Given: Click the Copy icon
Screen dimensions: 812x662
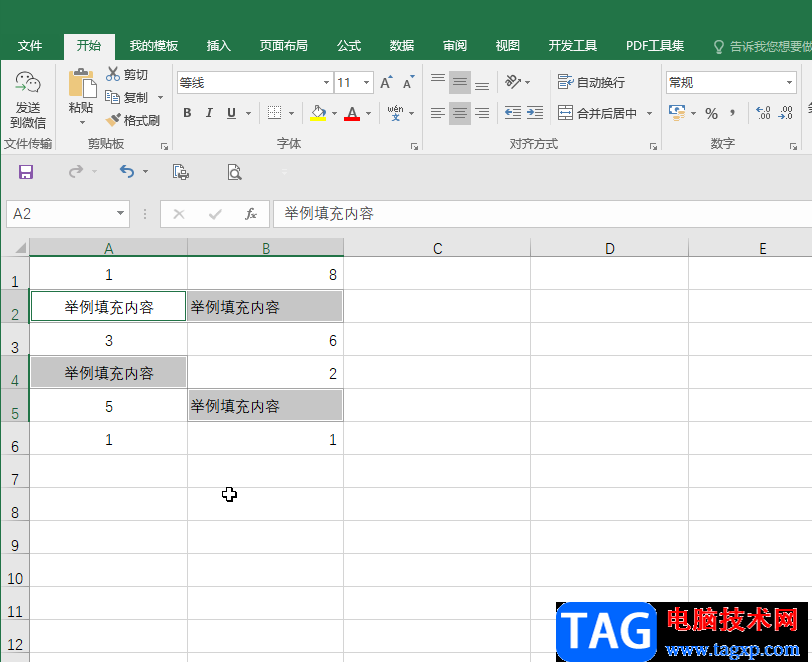Looking at the screenshot, I should tap(112, 97).
